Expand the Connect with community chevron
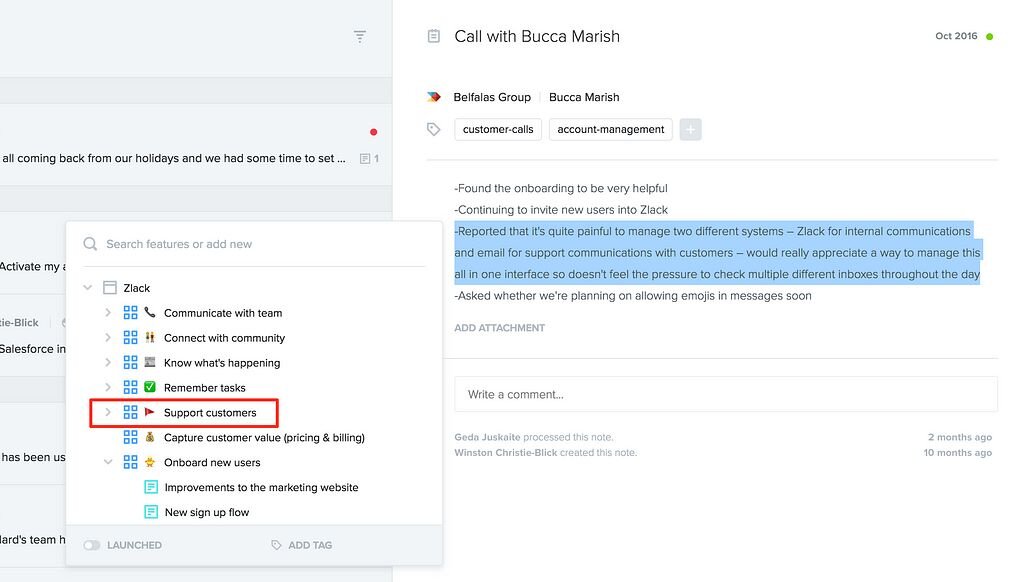This screenshot has height=582, width=1024. pos(108,337)
